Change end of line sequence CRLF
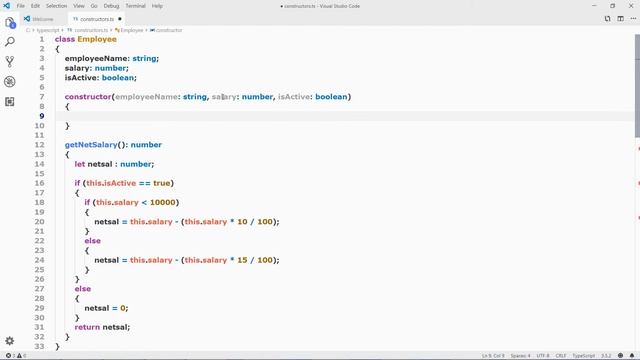 pyautogui.click(x=561, y=356)
